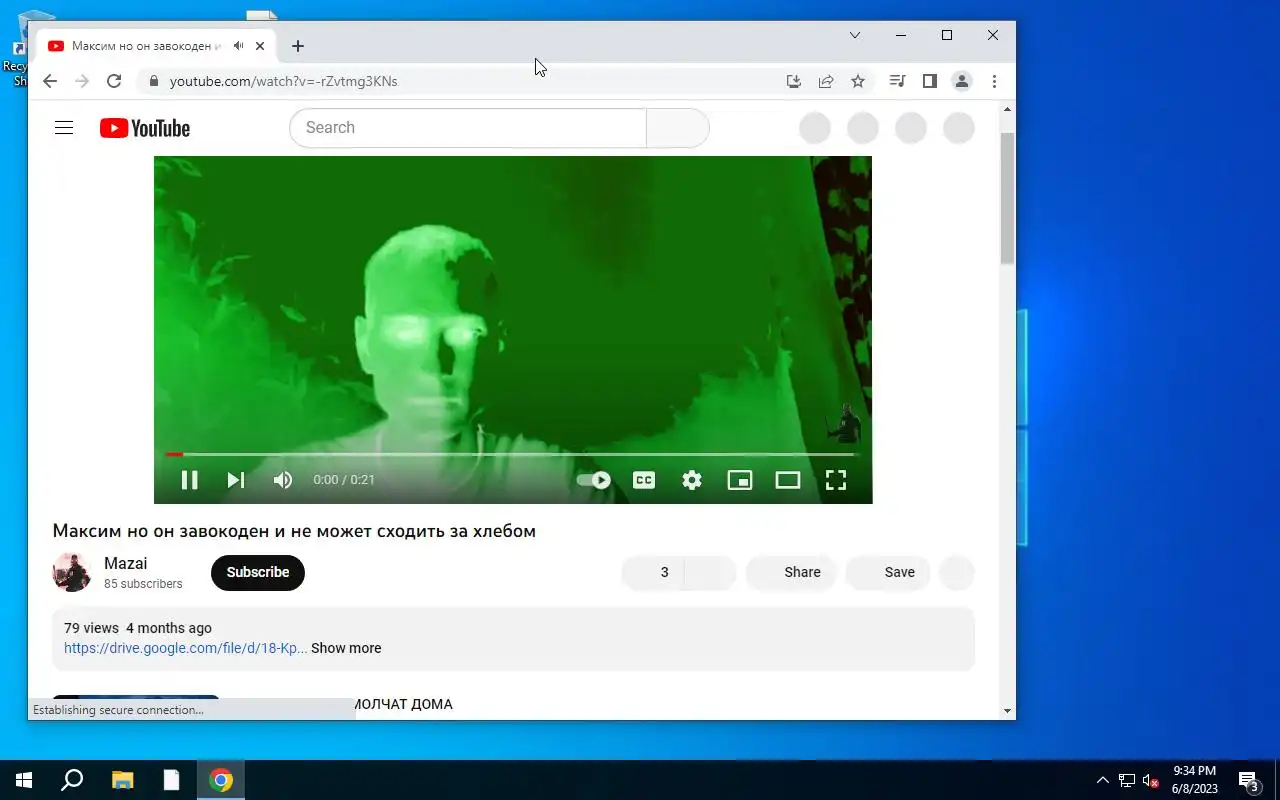Like the video showing 3 likes
This screenshot has height=800, width=1280.
pos(653,572)
